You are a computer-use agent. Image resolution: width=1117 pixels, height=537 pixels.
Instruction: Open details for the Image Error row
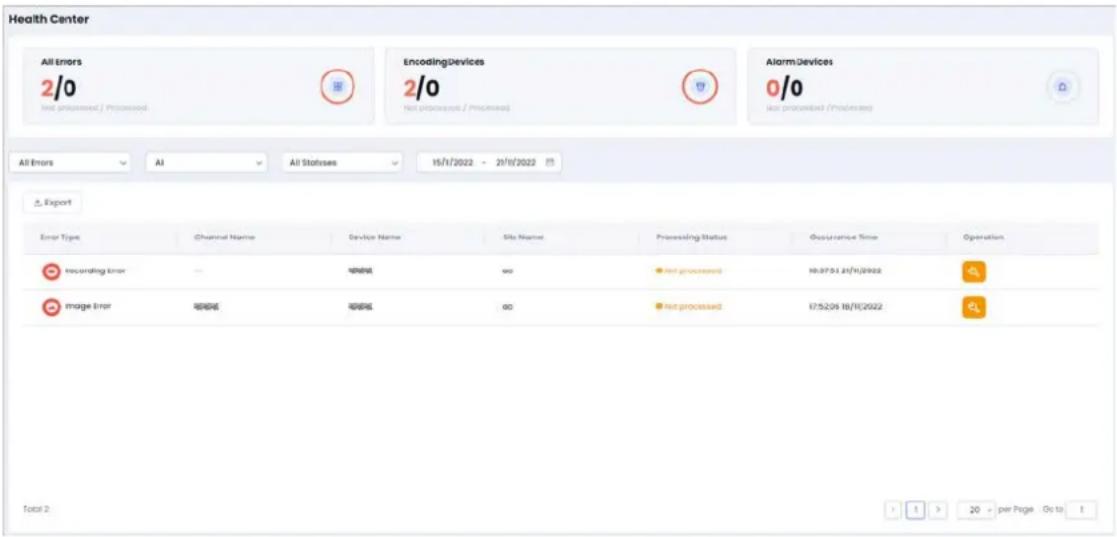974,307
